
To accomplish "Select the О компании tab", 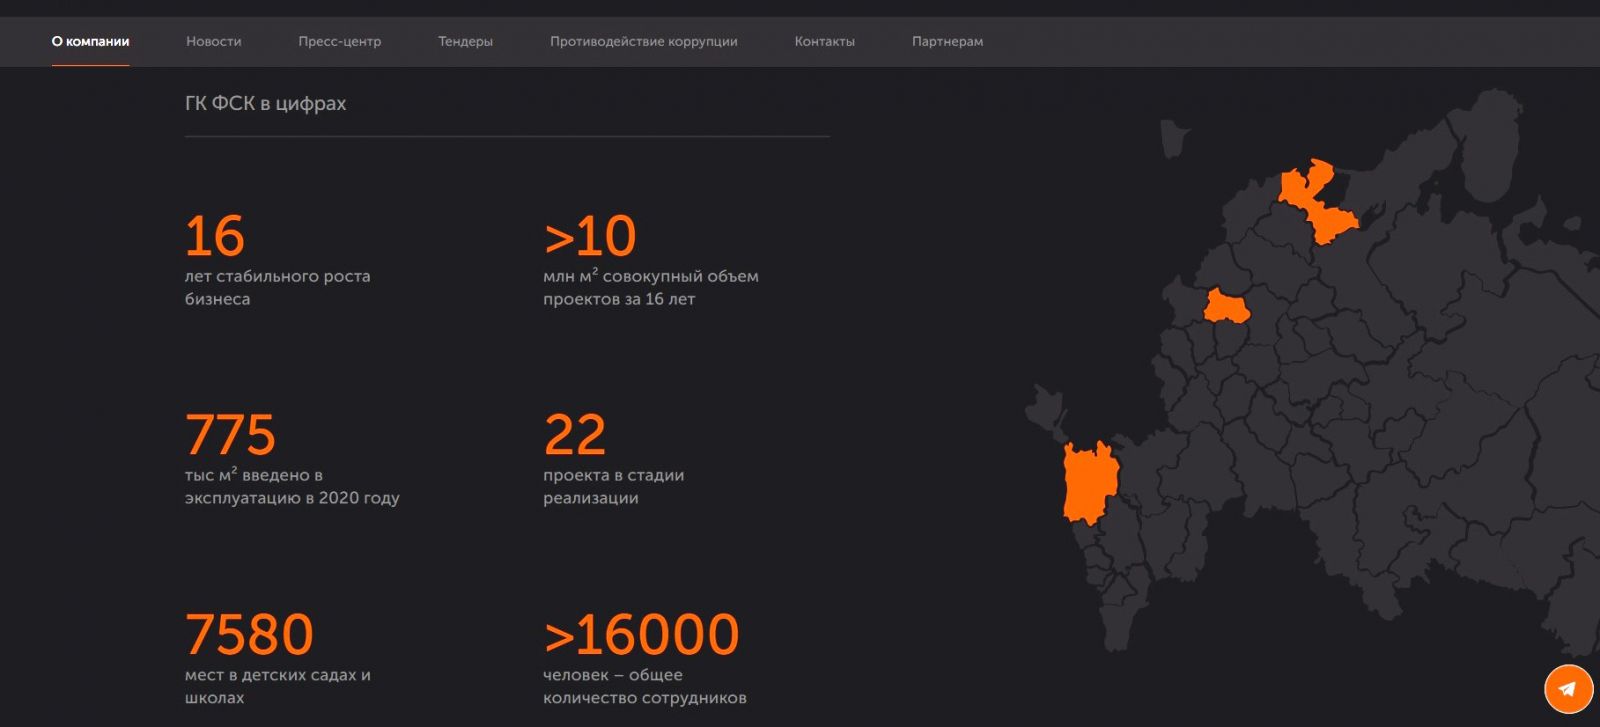I will [90, 41].
